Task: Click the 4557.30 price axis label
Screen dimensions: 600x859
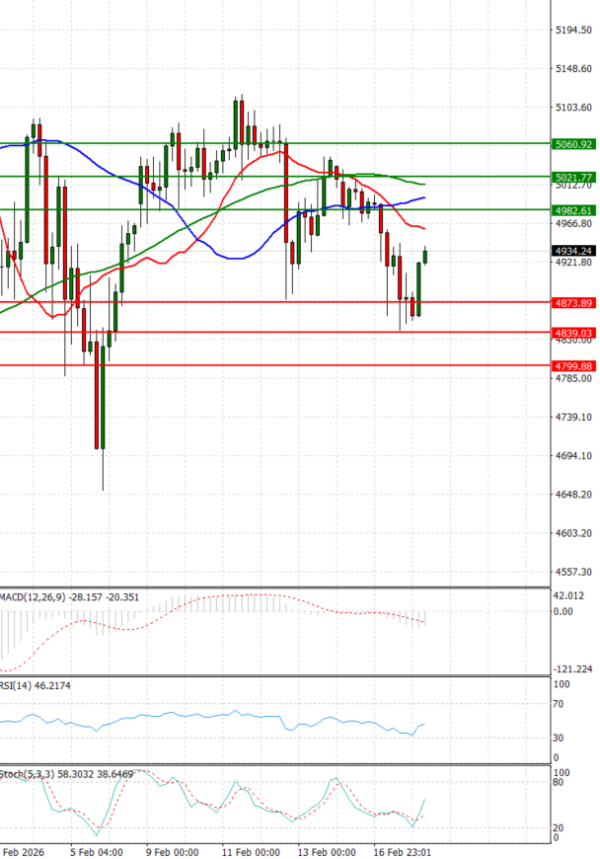Action: coord(574,572)
